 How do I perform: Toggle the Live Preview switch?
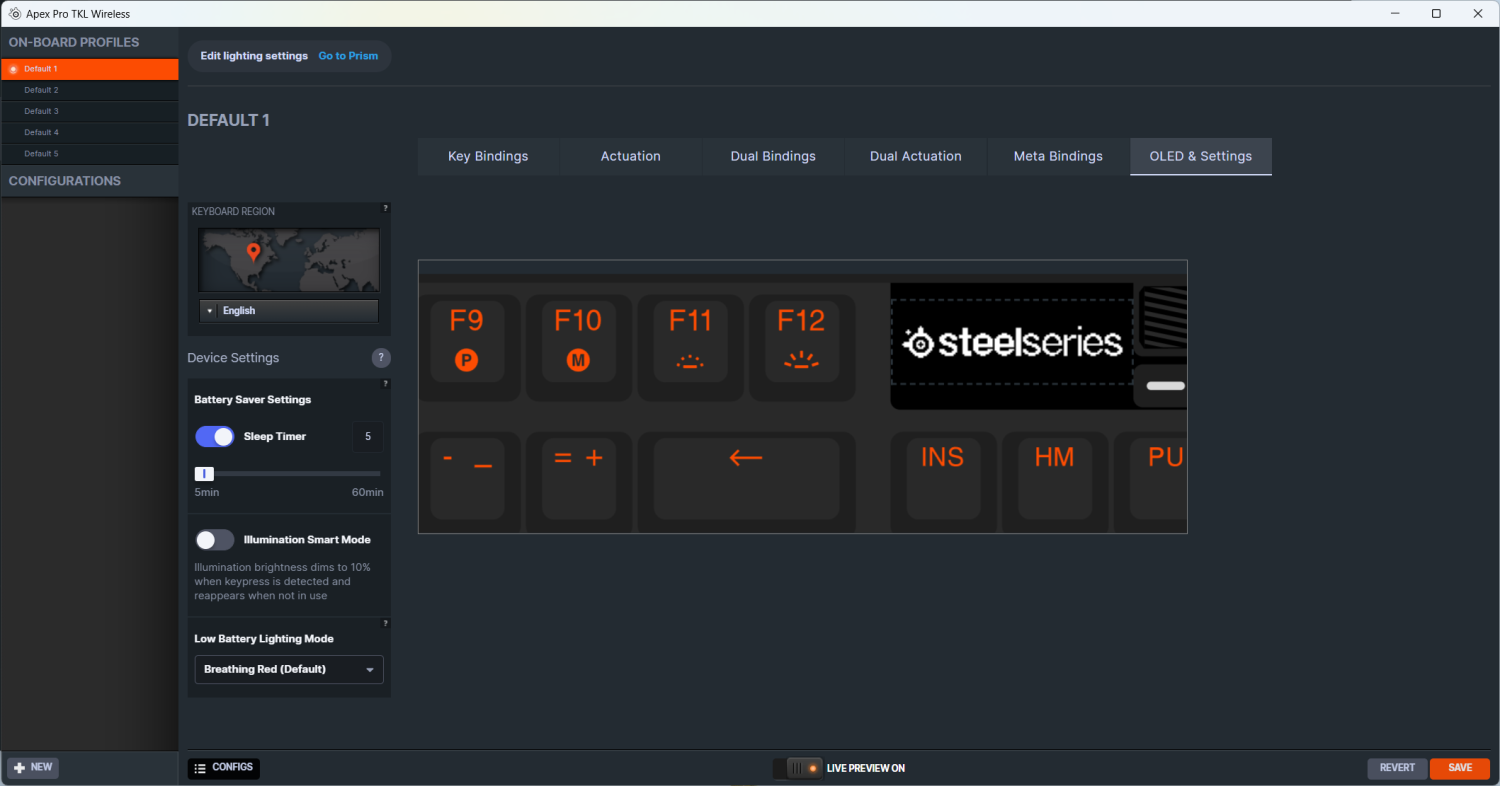pyautogui.click(x=798, y=768)
